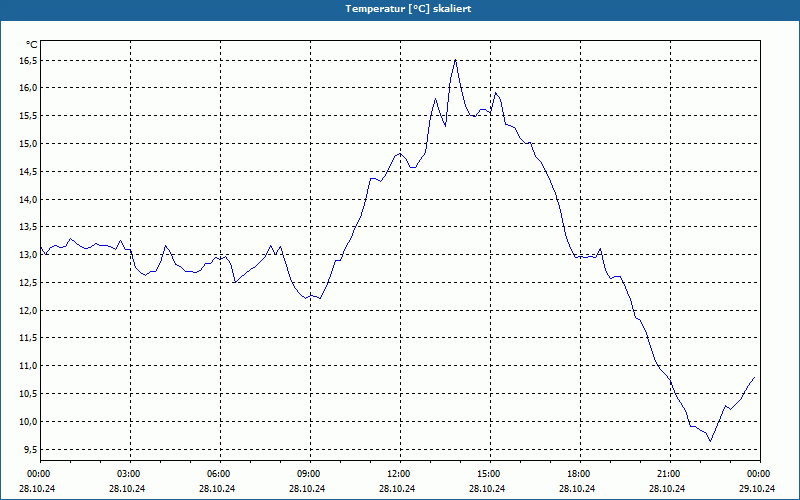Click the "03:00" time label
800x500 pixels.
point(130,474)
